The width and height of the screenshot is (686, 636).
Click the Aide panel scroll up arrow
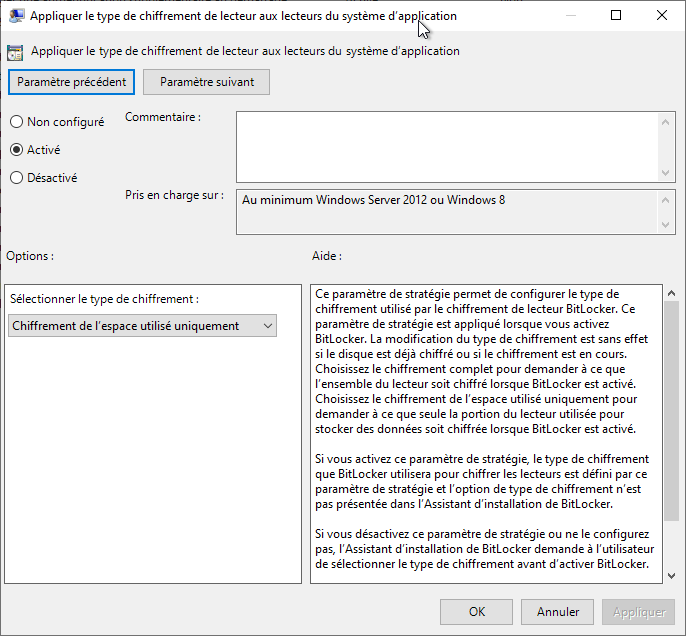pyautogui.click(x=672, y=294)
